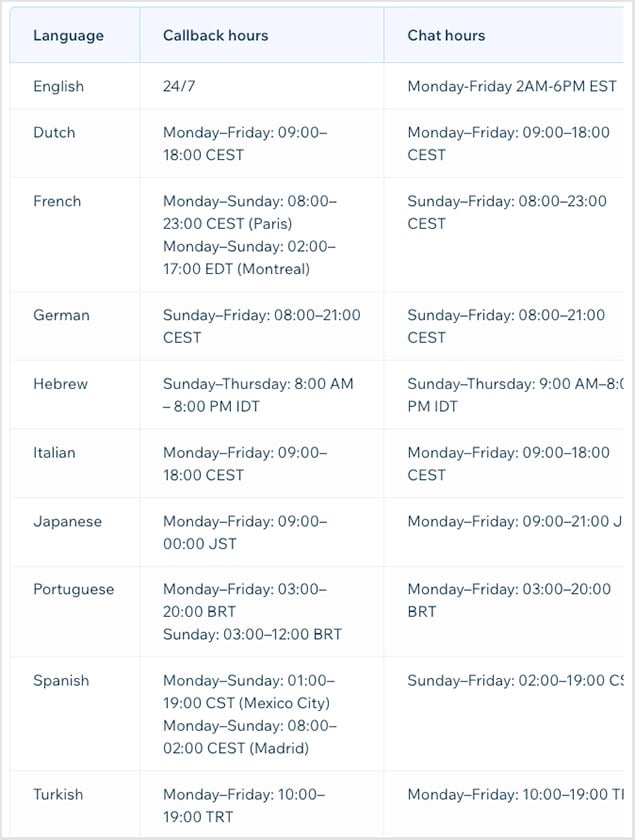635x840 pixels.
Task: Click the Language column header
Action: tap(68, 36)
